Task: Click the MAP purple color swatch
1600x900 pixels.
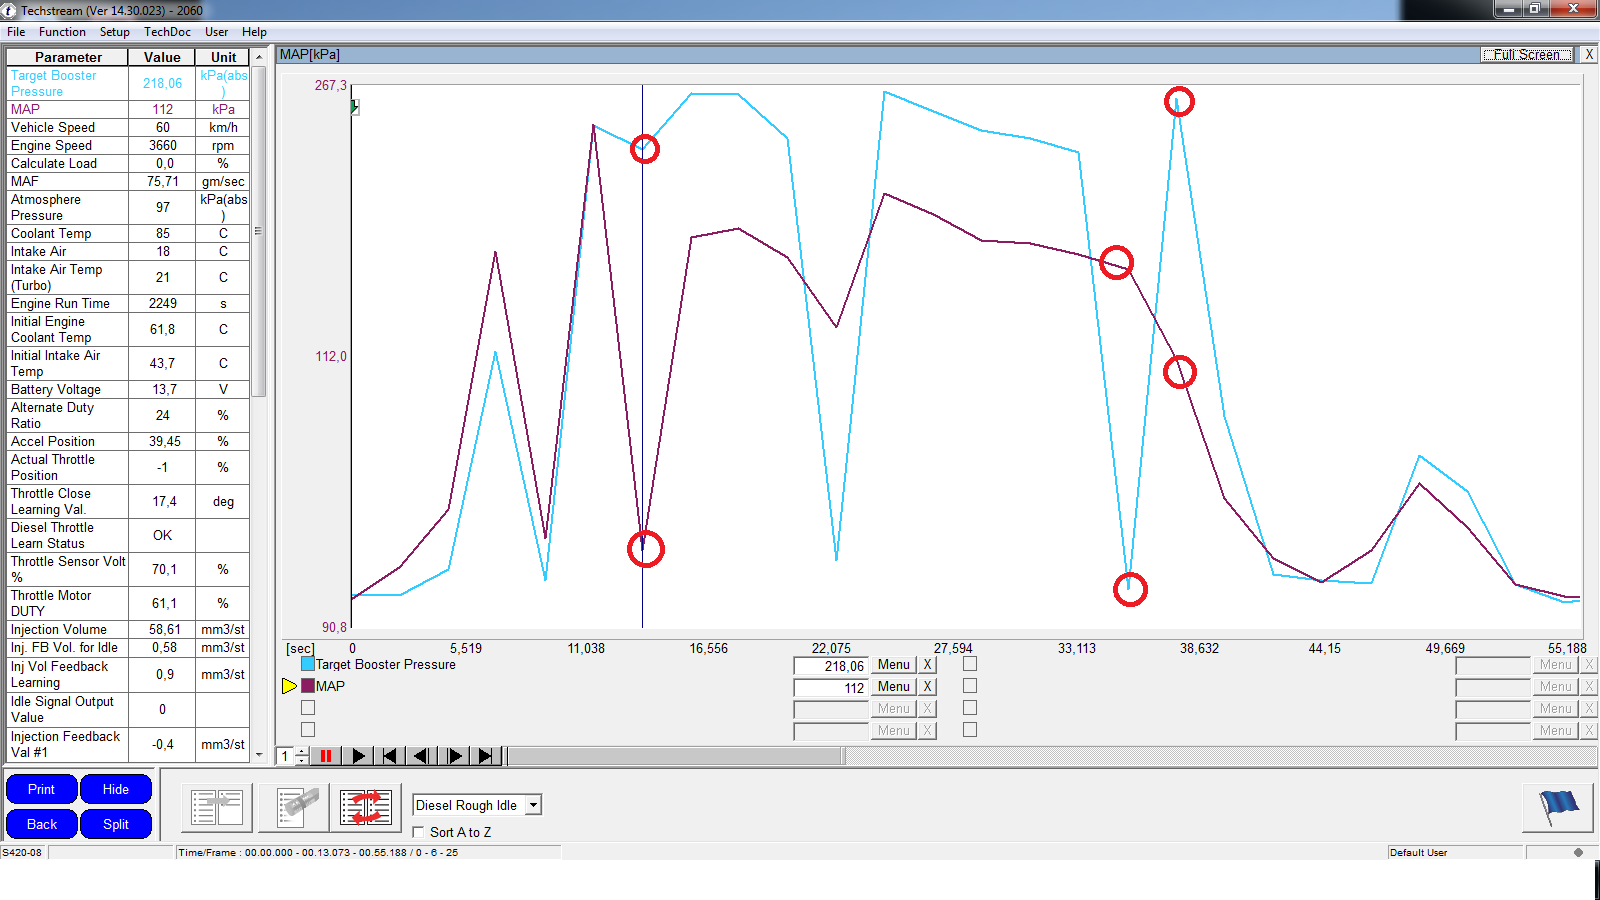Action: (308, 686)
